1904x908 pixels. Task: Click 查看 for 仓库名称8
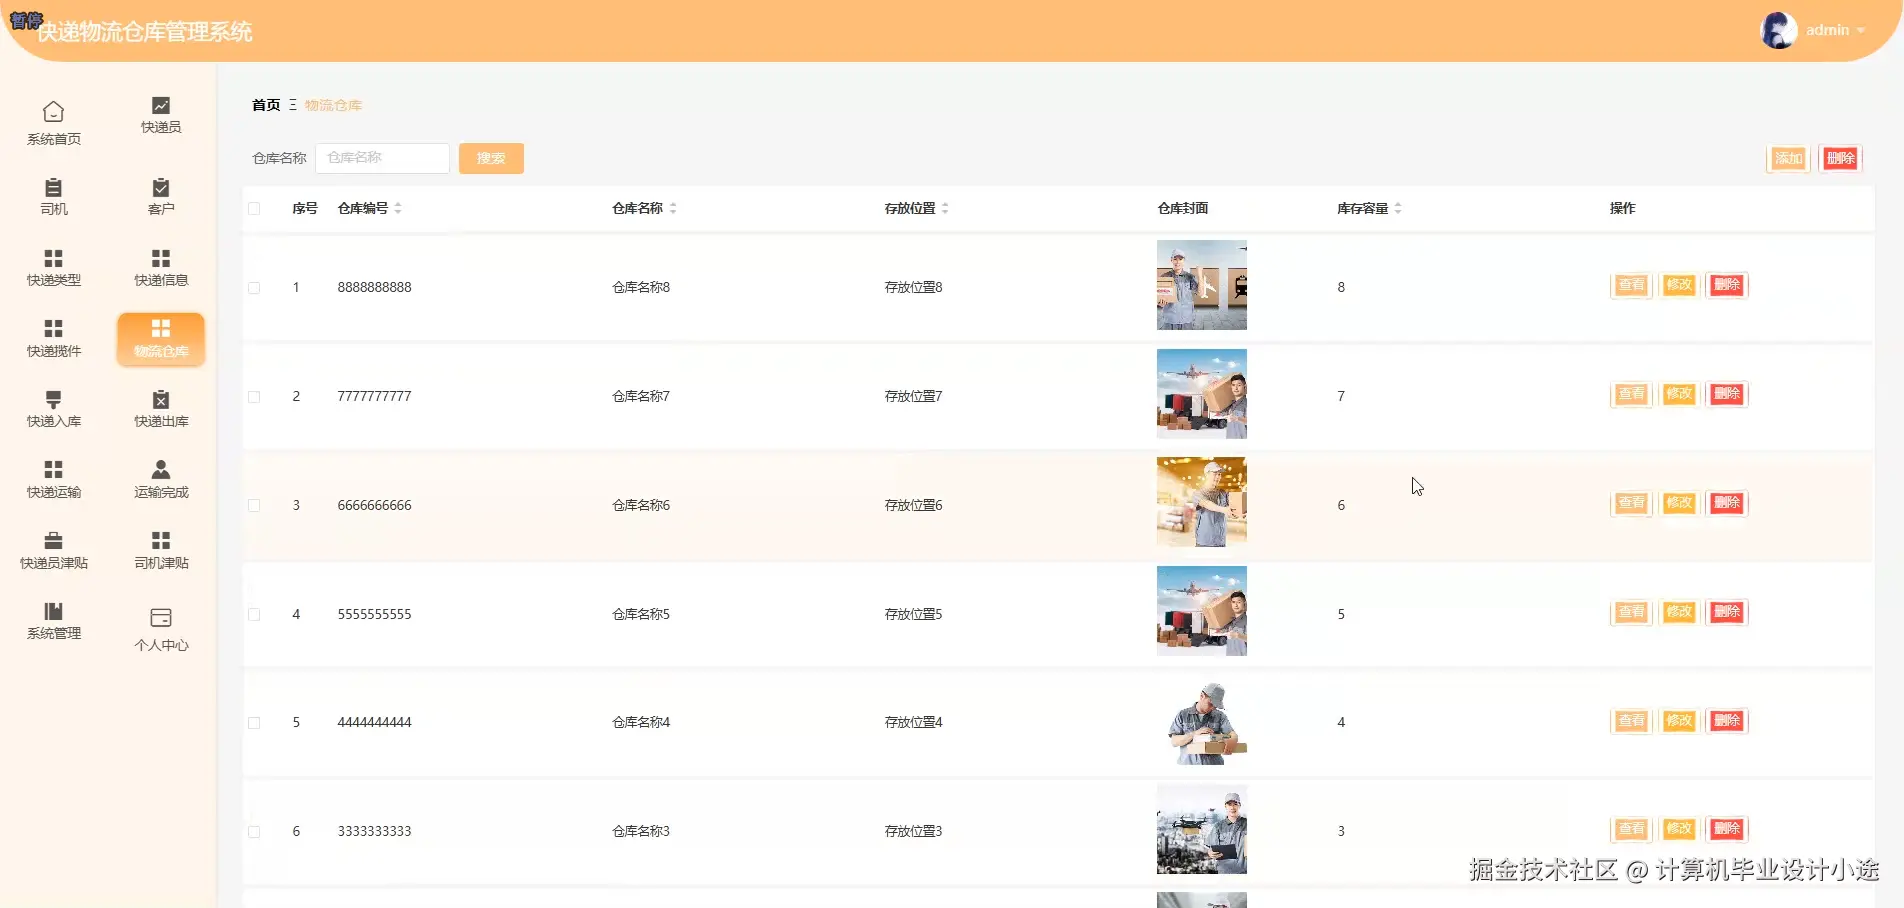(x=1631, y=285)
